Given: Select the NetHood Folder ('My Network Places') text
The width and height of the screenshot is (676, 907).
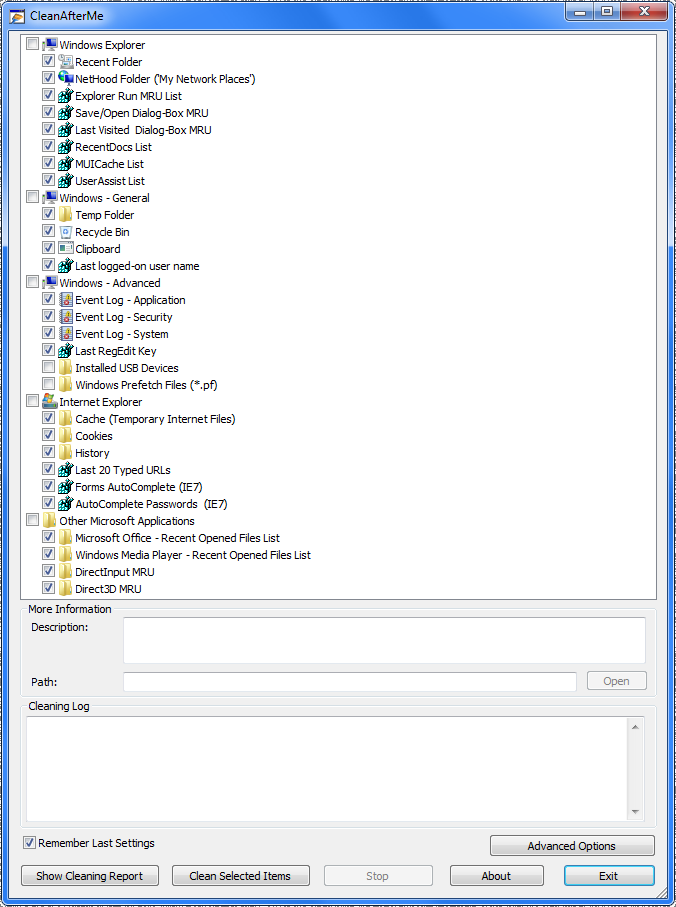Looking at the screenshot, I should pos(165,79).
